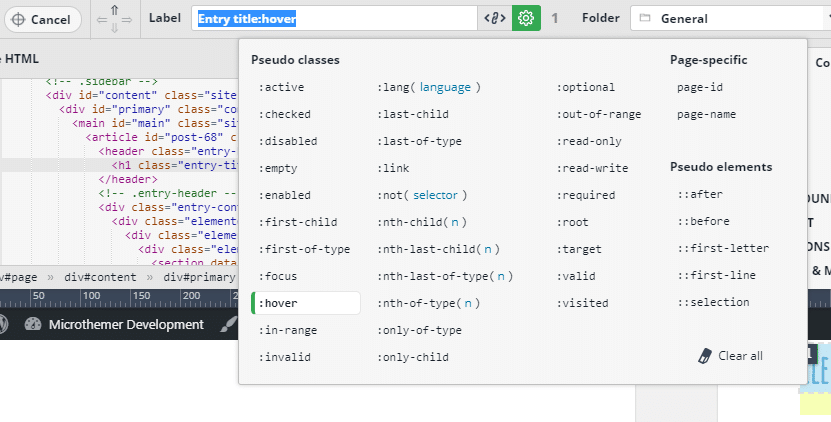Select the :in-range pseudo class

tap(288, 330)
